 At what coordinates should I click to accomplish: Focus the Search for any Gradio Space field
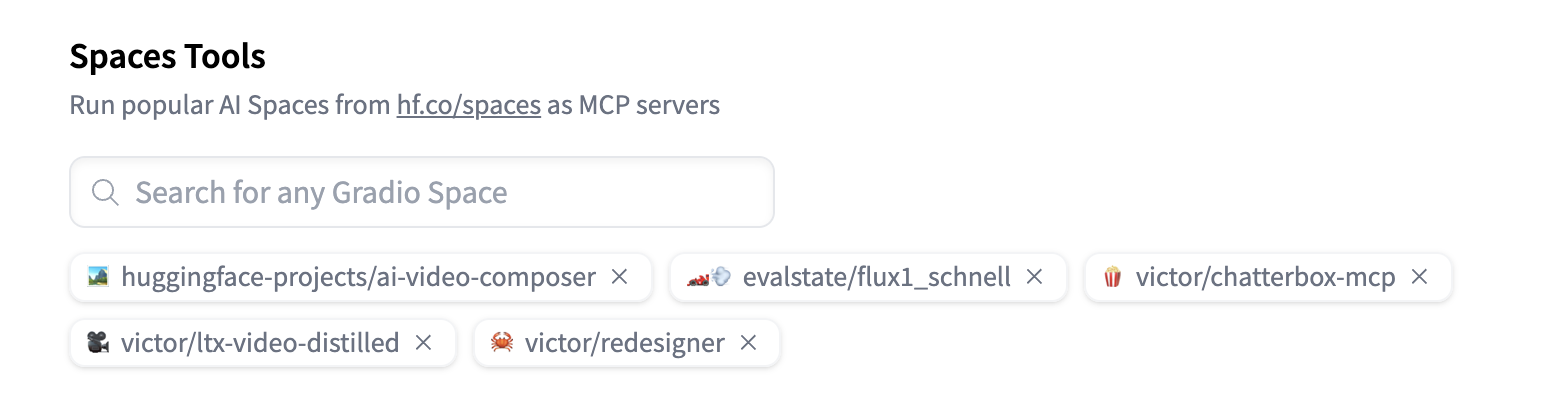point(440,192)
